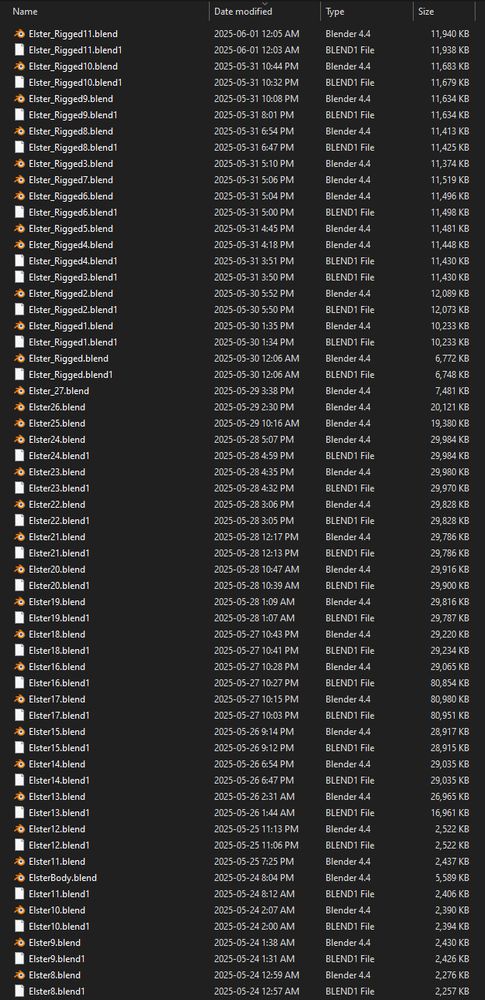Image resolution: width=485 pixels, height=1000 pixels.
Task: Select the Elster26.blend file name
Action: (x=57, y=407)
